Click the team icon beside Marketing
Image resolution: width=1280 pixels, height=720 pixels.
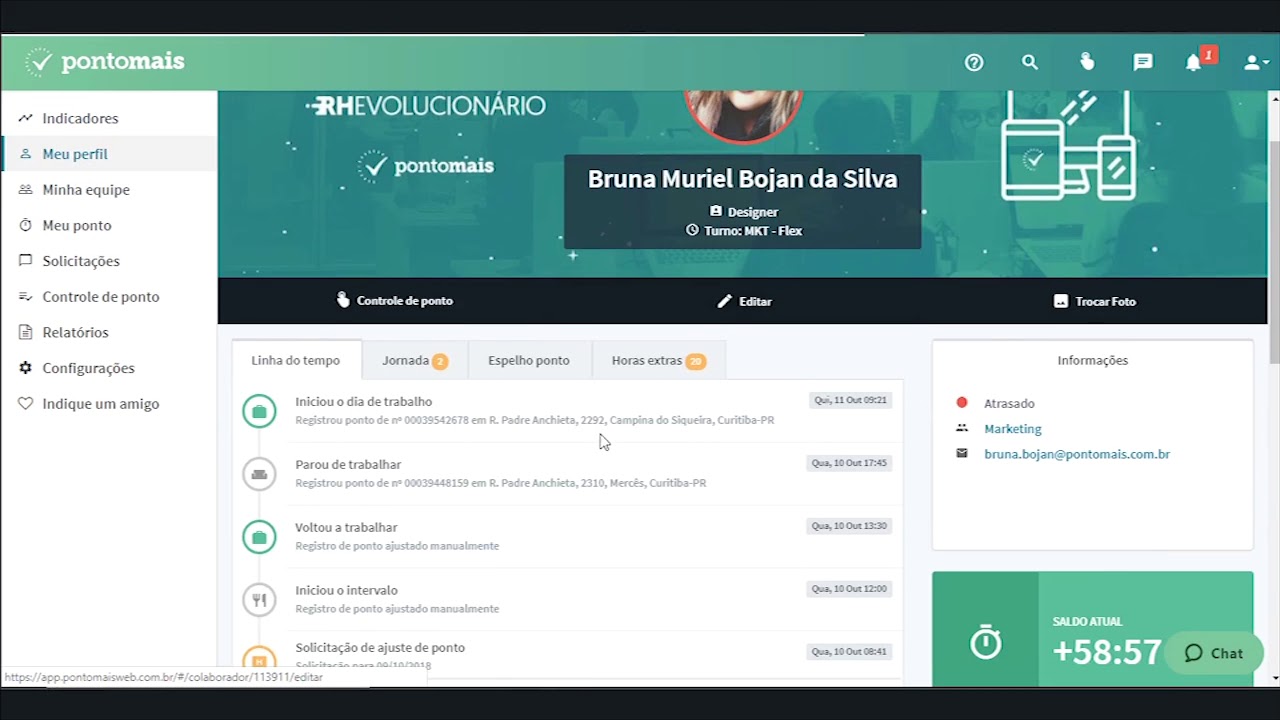pos(962,428)
